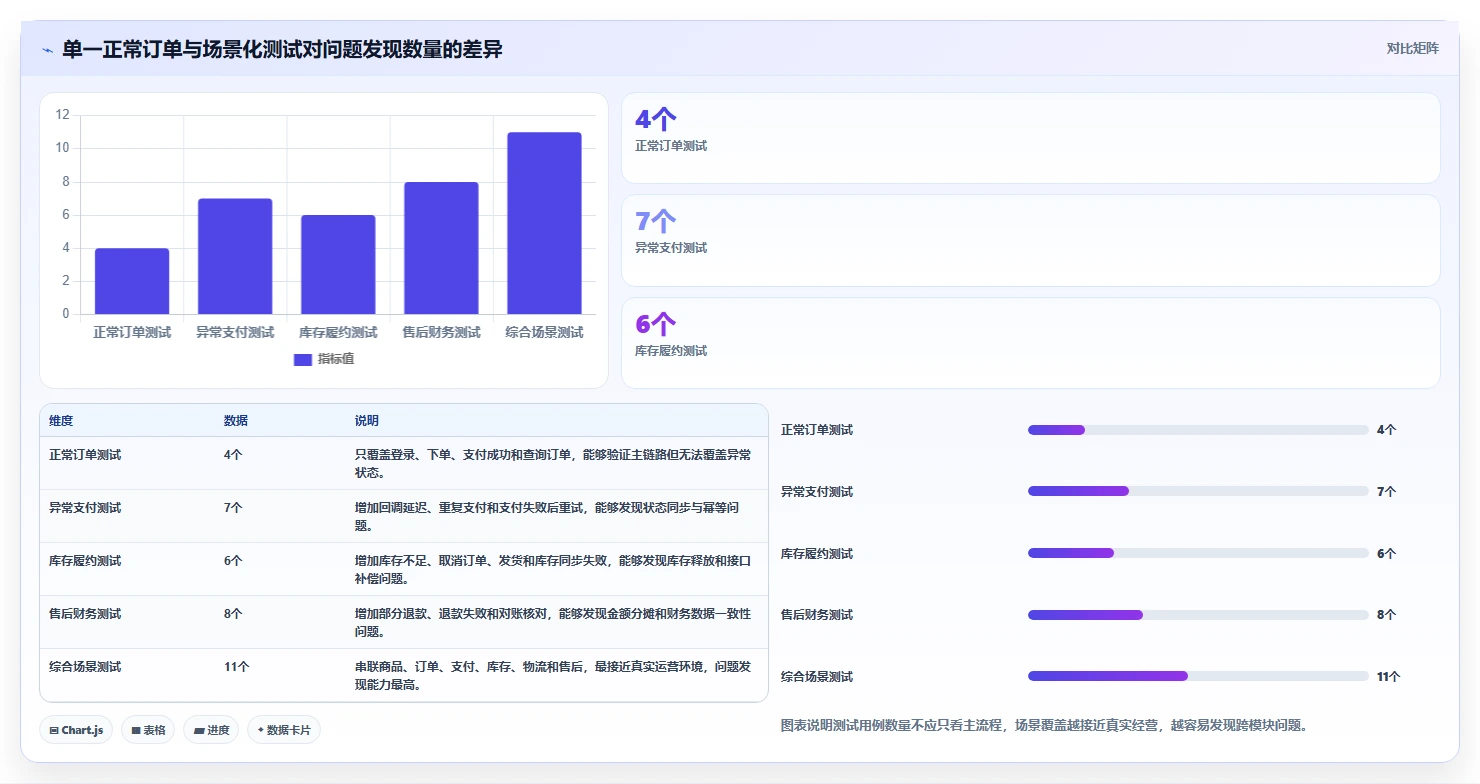
Task: Toggle the 指标值 legend color swatch
Action: pos(303,360)
